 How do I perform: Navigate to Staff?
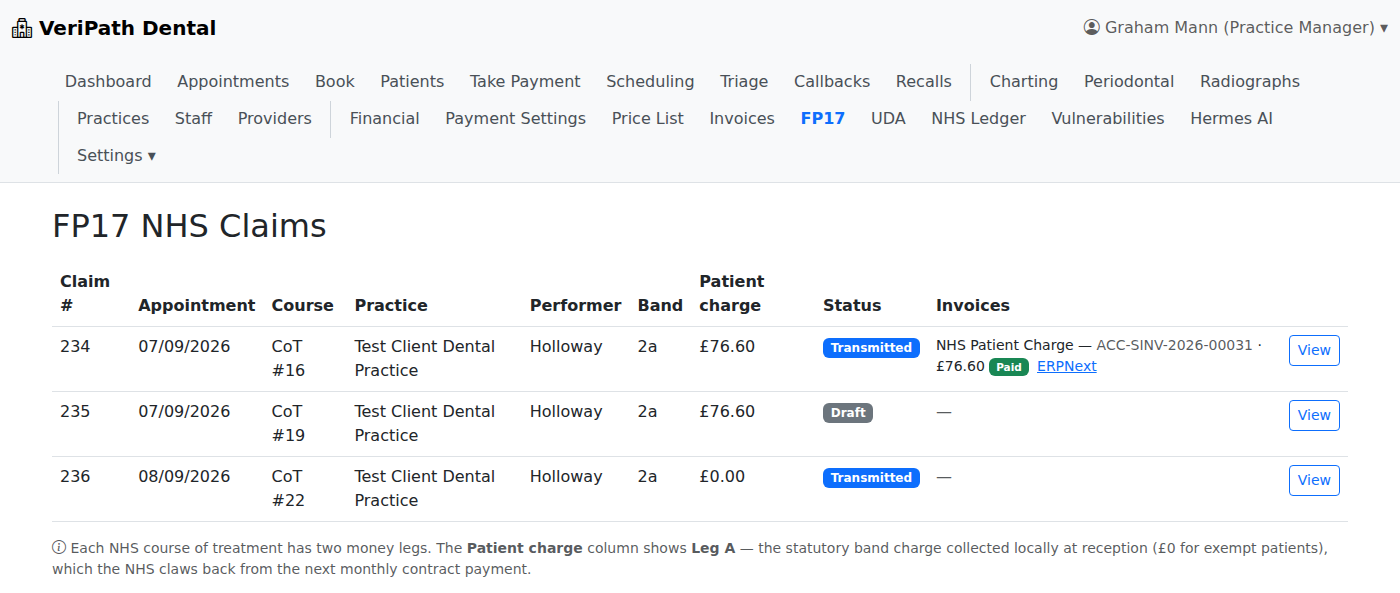(193, 118)
